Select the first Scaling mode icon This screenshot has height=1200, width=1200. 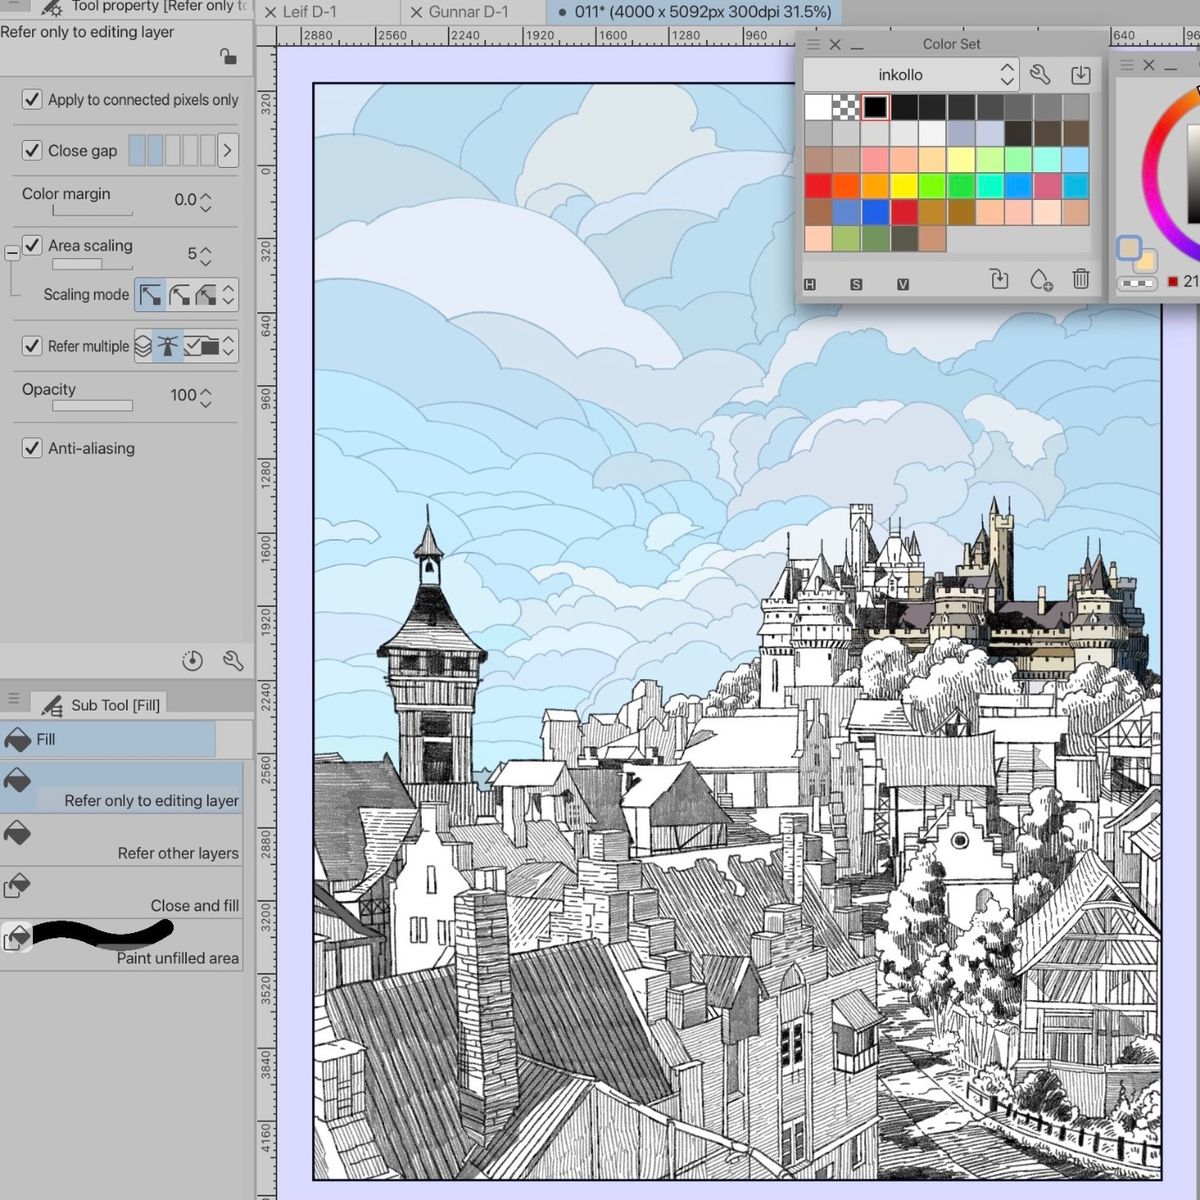pyautogui.click(x=150, y=294)
